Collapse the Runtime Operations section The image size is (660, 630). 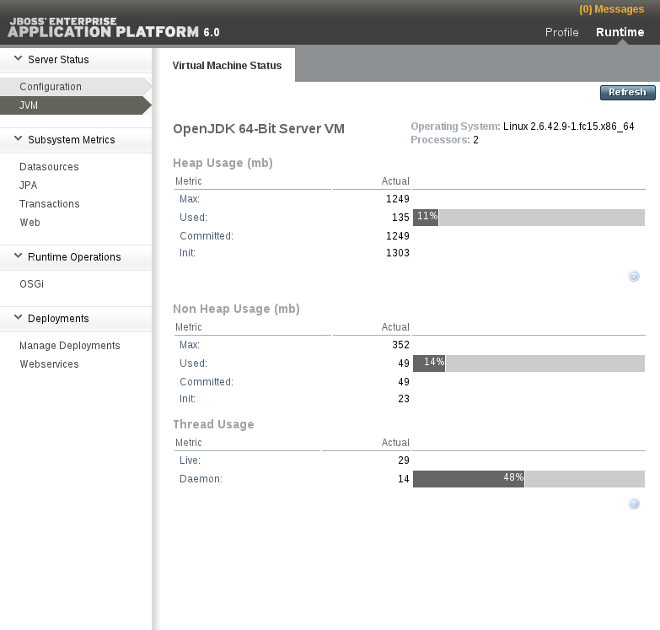coord(17,257)
